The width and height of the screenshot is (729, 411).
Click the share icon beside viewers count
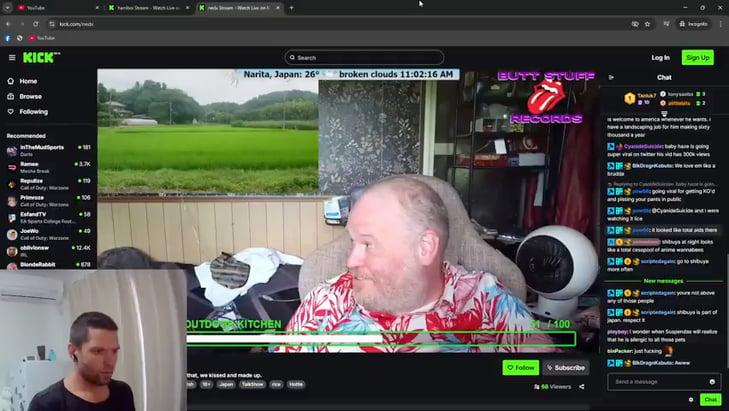click(582, 386)
